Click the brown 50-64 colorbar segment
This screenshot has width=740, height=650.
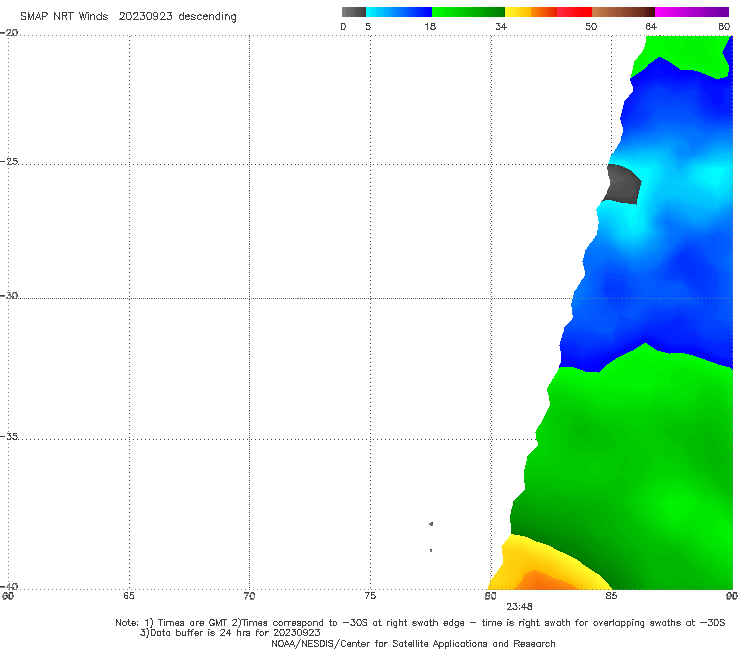pyautogui.click(x=623, y=12)
